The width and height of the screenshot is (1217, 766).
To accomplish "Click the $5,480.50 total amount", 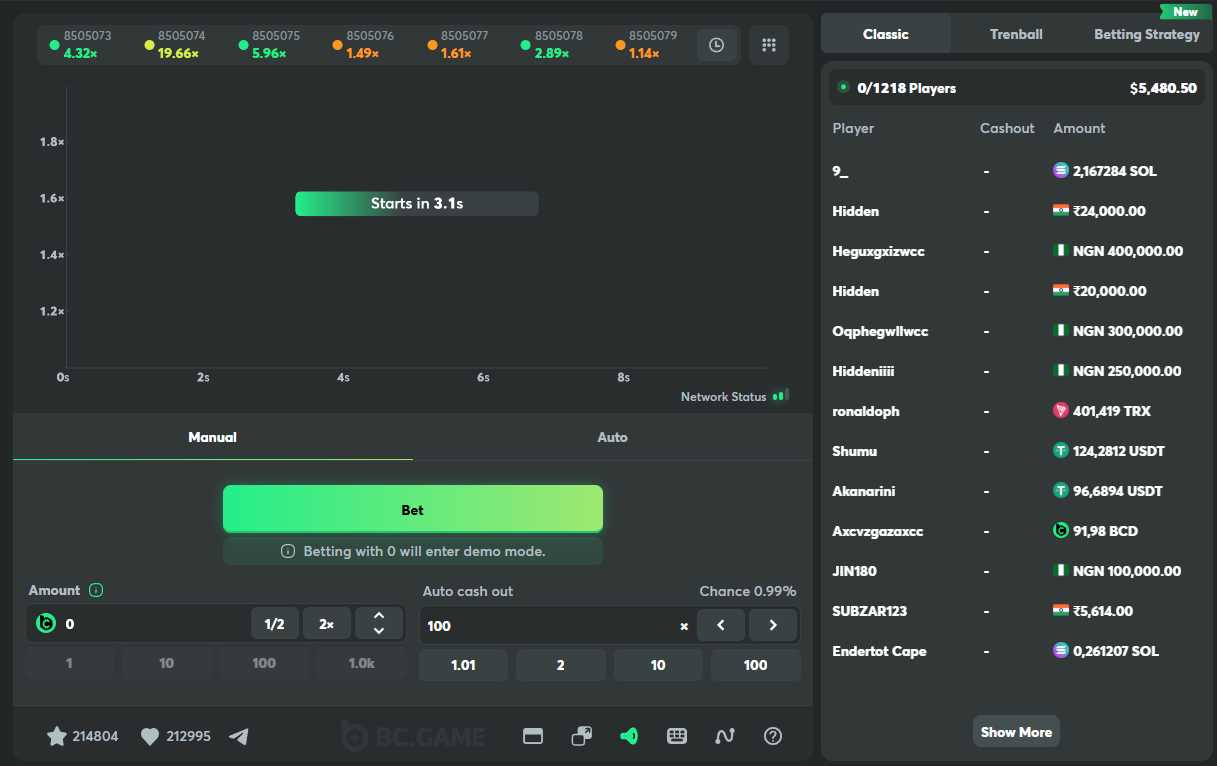I will coord(1163,88).
